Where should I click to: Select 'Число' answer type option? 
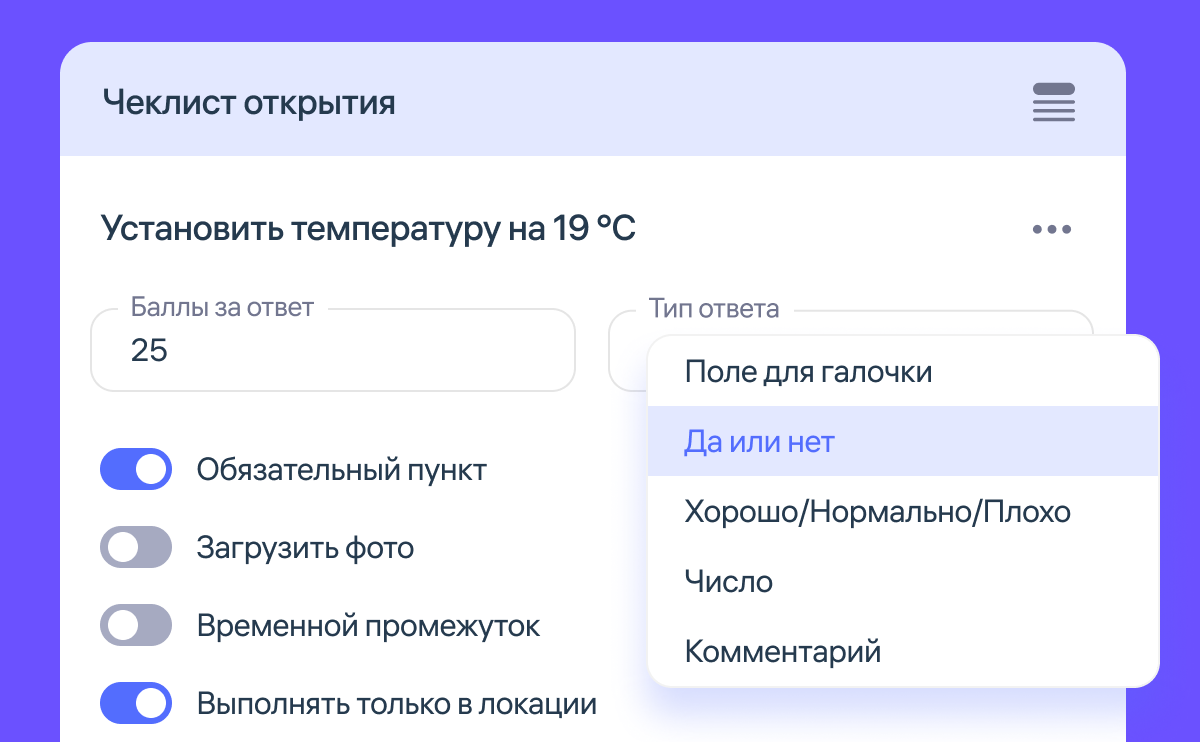(728, 581)
